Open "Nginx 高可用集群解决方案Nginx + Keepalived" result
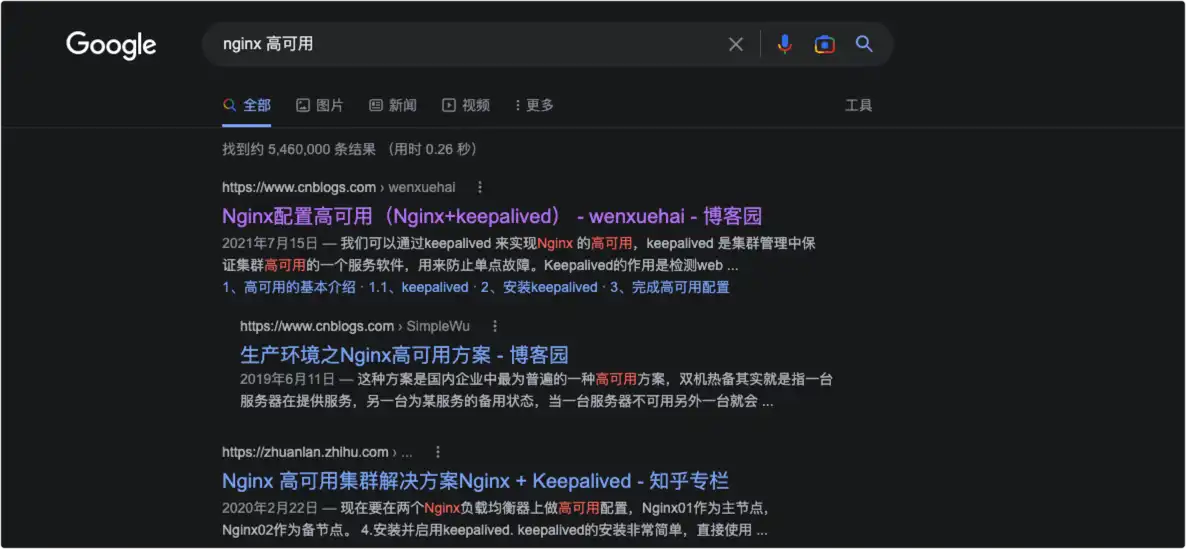Image resolution: width=1186 pixels, height=549 pixels. coord(475,481)
